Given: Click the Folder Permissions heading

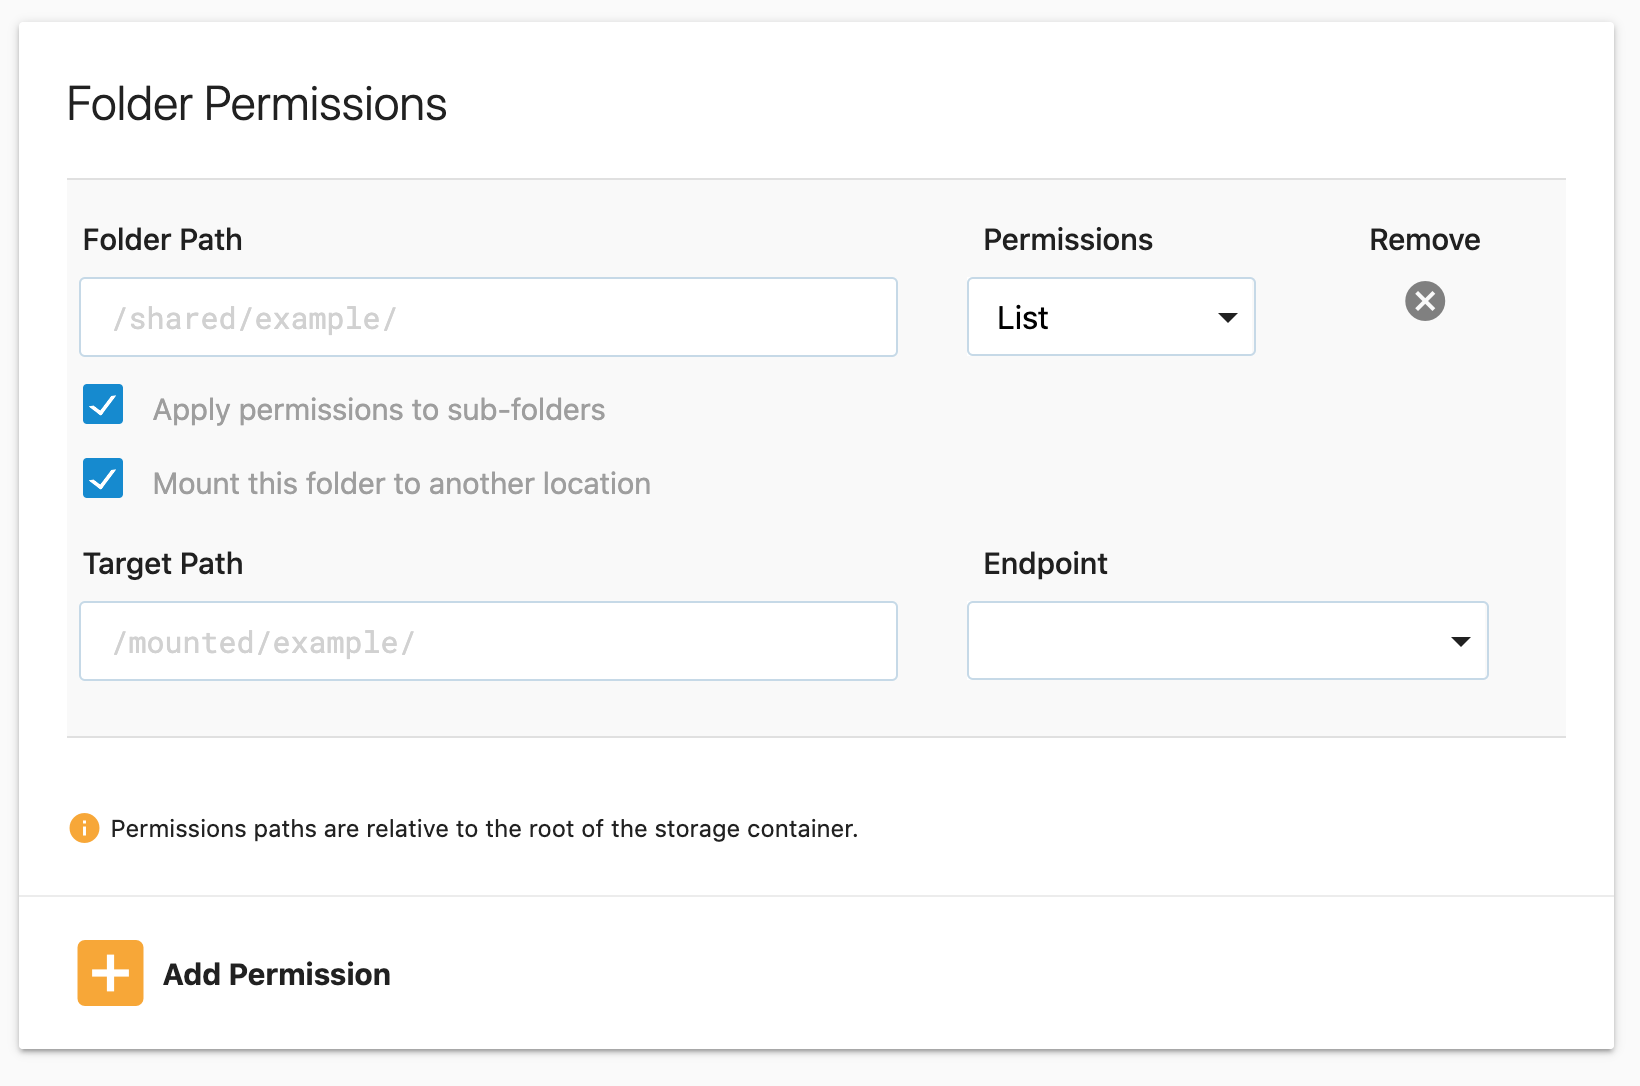Looking at the screenshot, I should tap(256, 104).
